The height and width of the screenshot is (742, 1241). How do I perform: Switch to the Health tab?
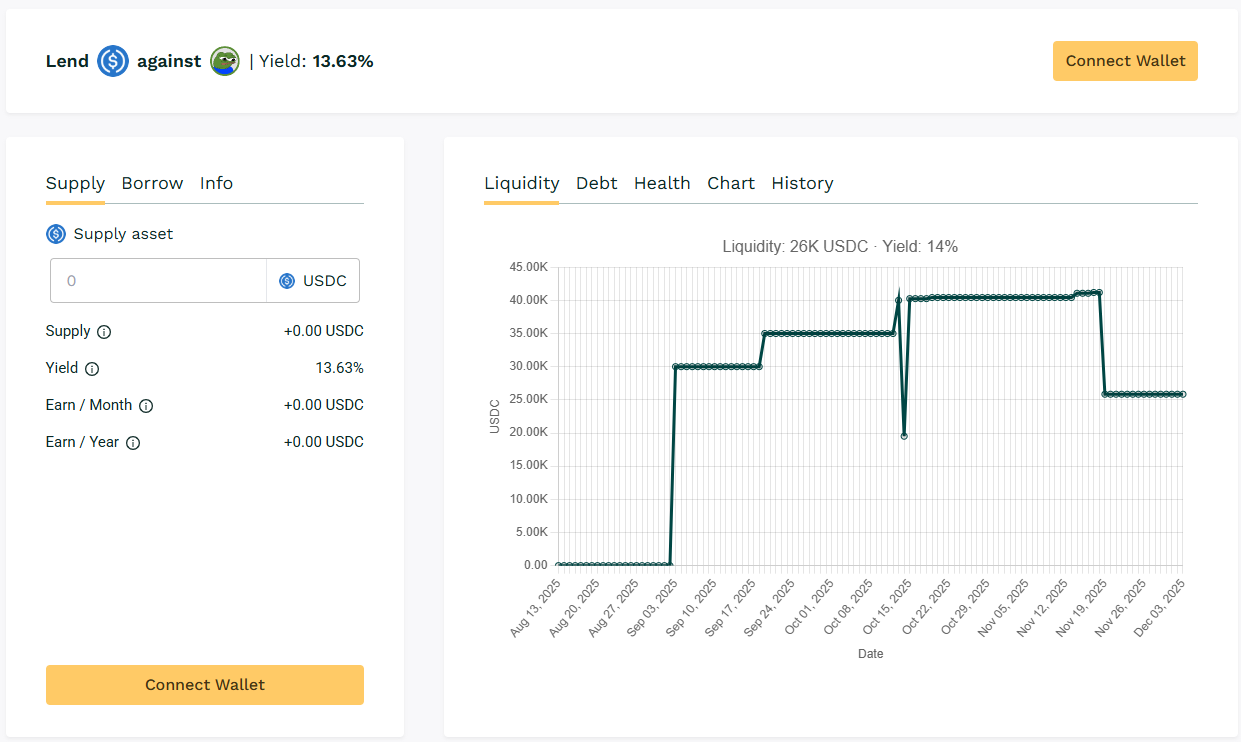click(x=662, y=183)
